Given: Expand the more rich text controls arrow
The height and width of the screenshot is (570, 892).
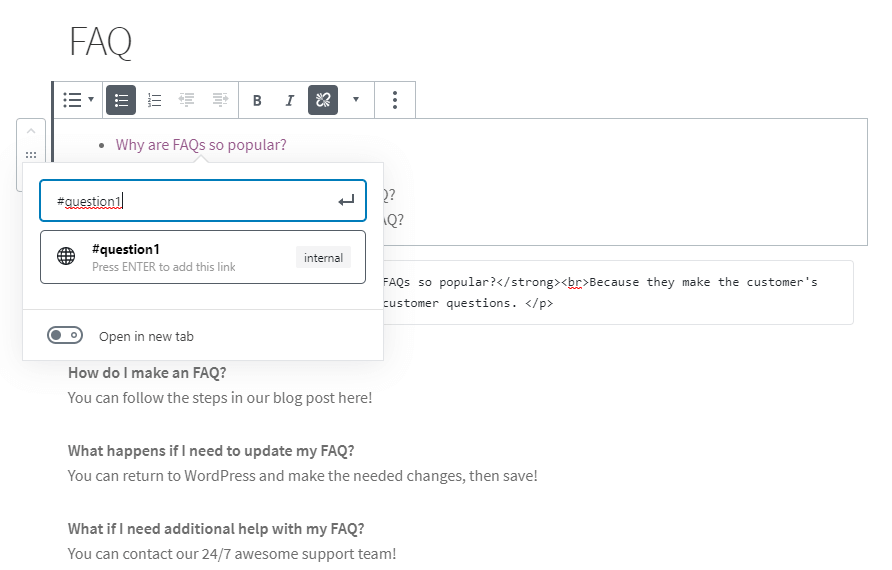Looking at the screenshot, I should 356,100.
